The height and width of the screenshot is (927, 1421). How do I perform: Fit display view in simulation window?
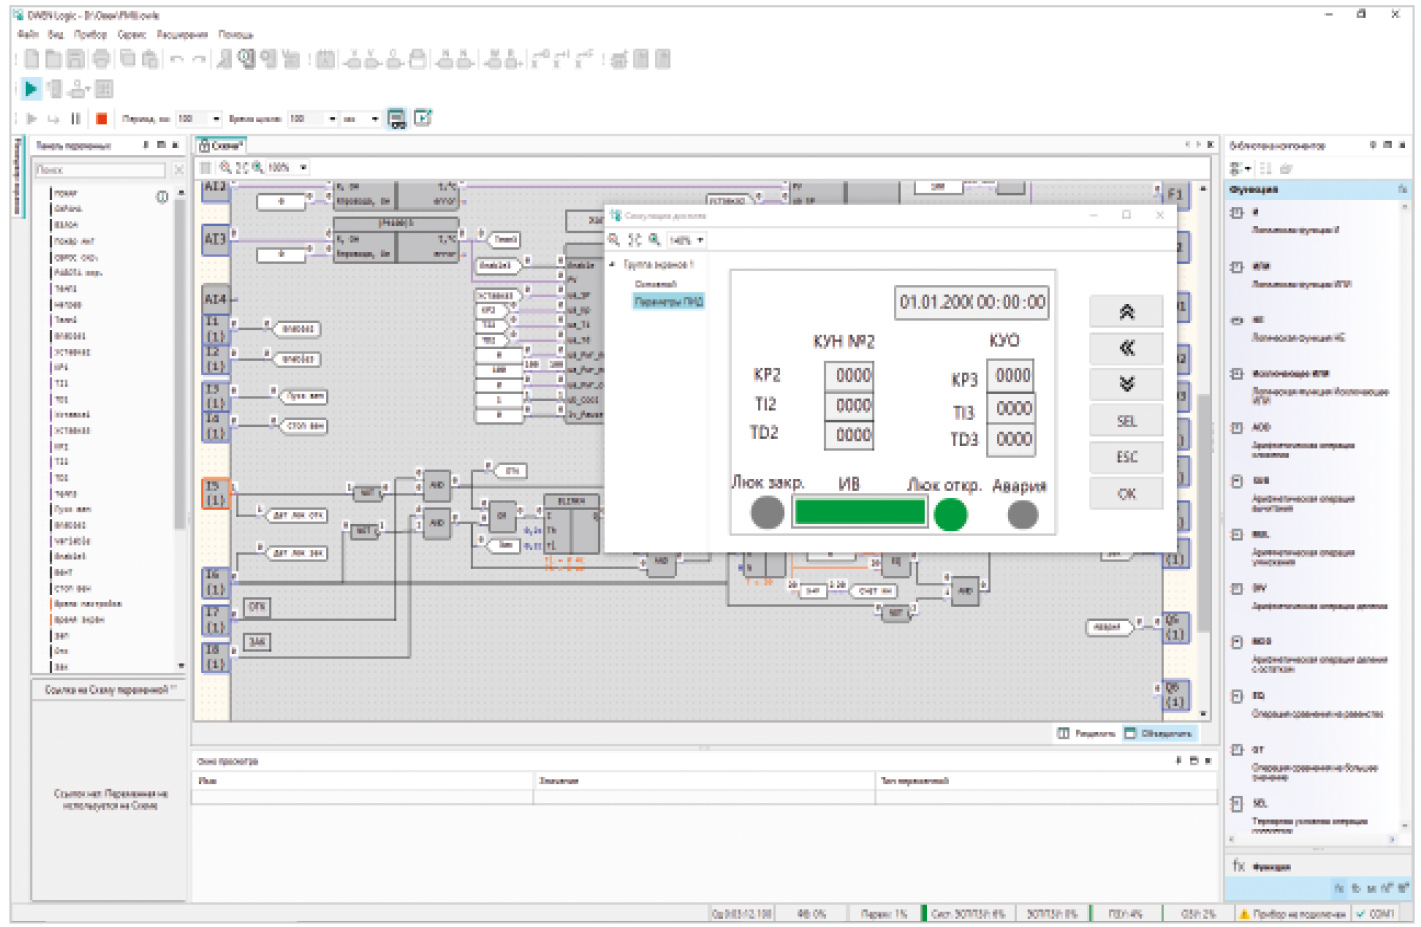pyautogui.click(x=634, y=240)
